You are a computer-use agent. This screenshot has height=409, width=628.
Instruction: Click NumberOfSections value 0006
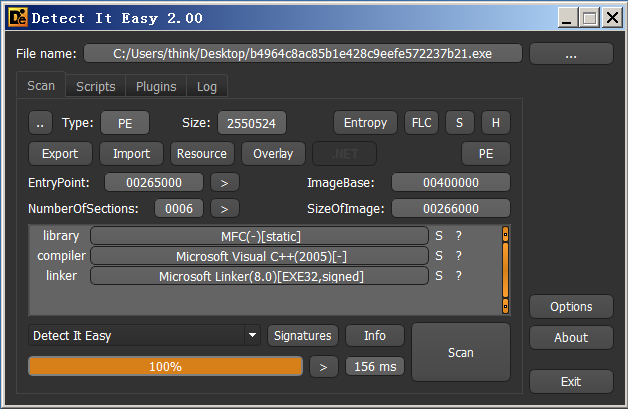click(179, 208)
